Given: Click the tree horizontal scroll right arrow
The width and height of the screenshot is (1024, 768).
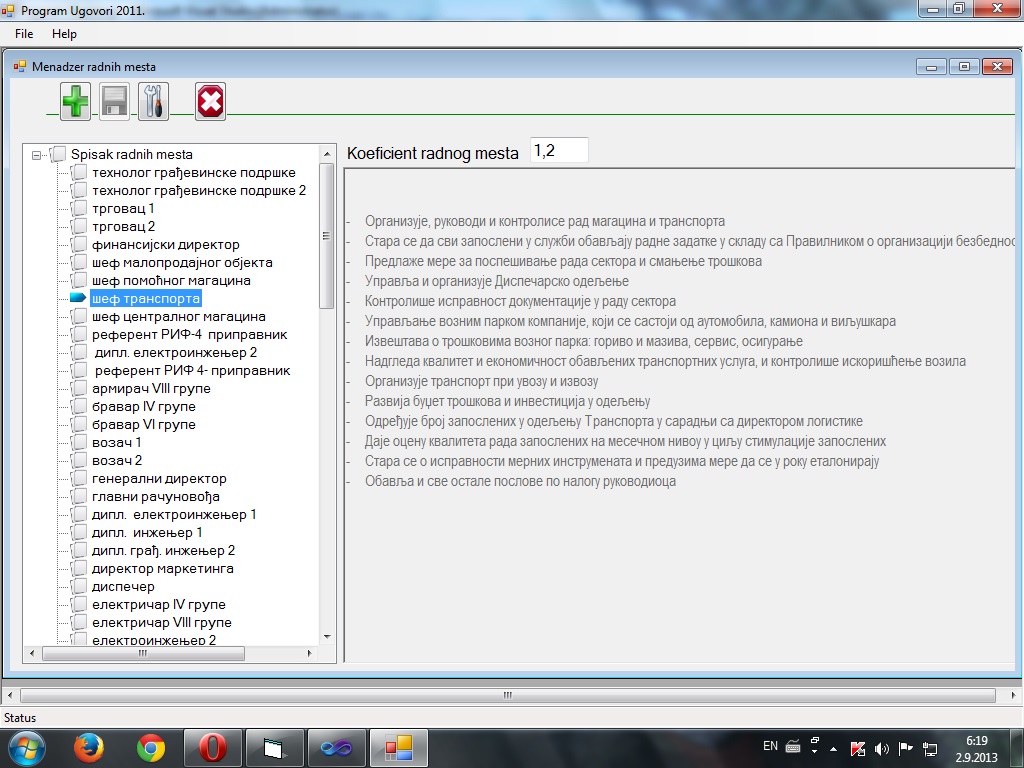Looking at the screenshot, I should tap(310, 653).
